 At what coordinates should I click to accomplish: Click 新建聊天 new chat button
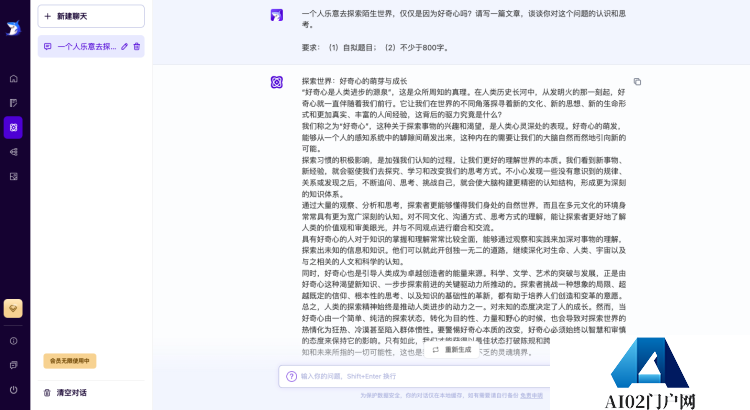91,16
